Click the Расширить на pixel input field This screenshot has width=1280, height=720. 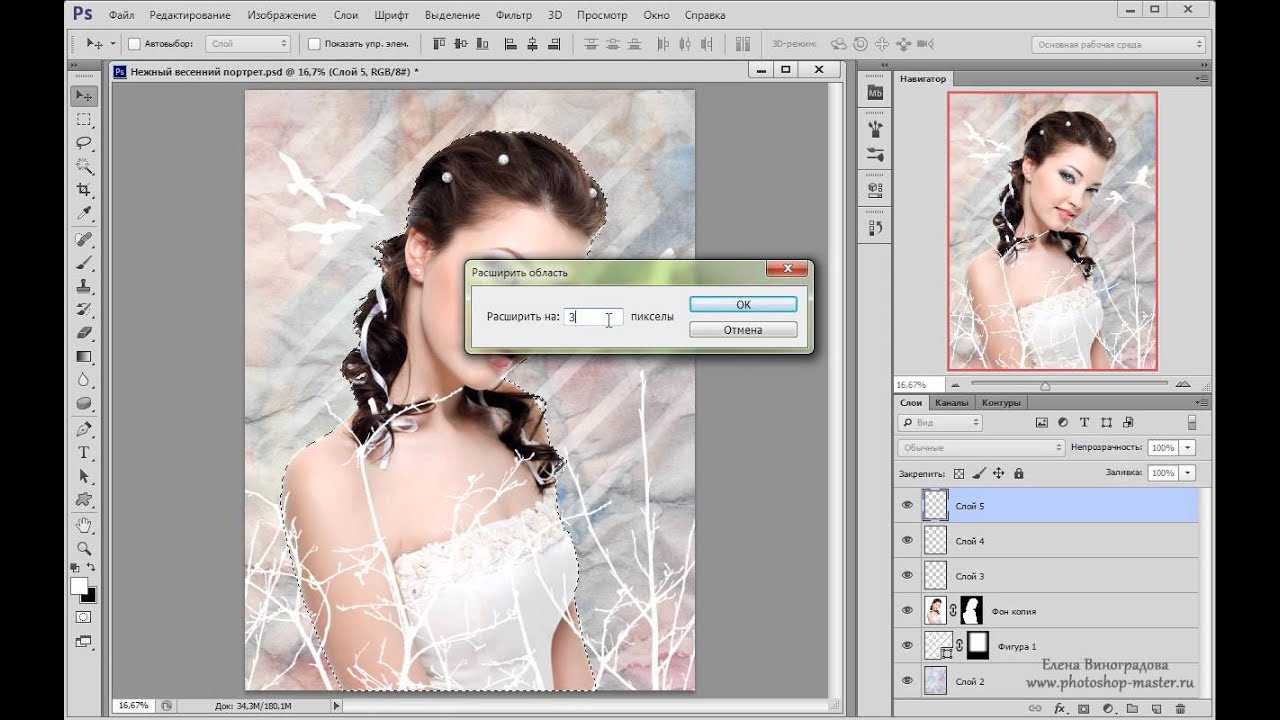594,317
